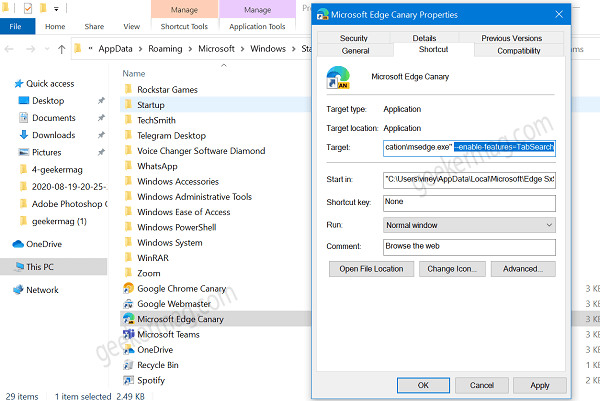Screen dimensions: 600x401
Task: Click the This PC computer icon
Action: tap(19, 267)
